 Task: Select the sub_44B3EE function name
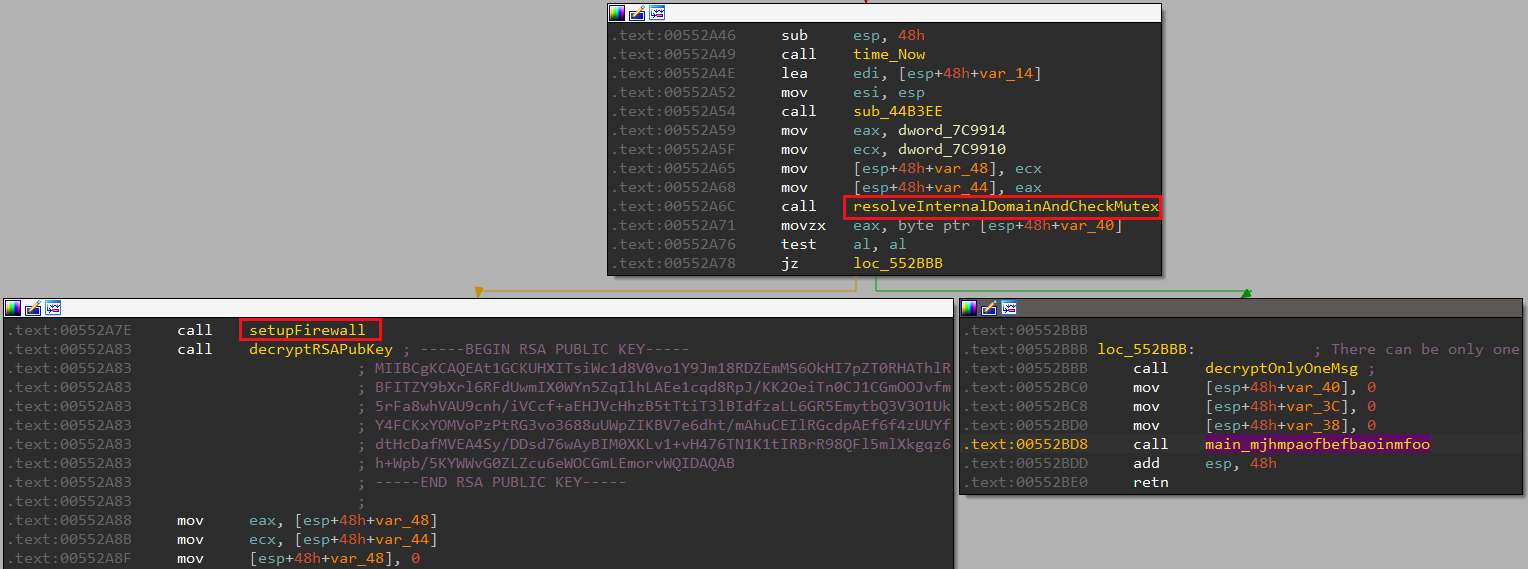[x=897, y=111]
